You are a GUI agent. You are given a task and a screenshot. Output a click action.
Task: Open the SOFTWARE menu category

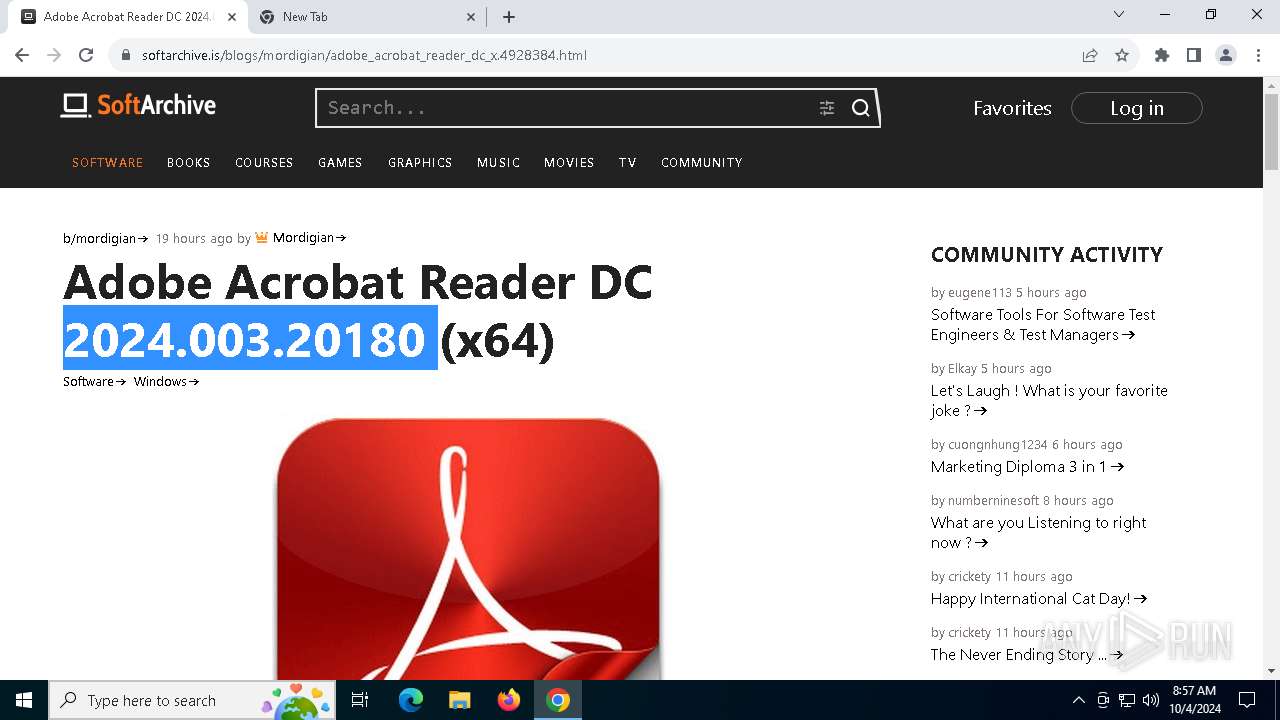click(x=108, y=162)
